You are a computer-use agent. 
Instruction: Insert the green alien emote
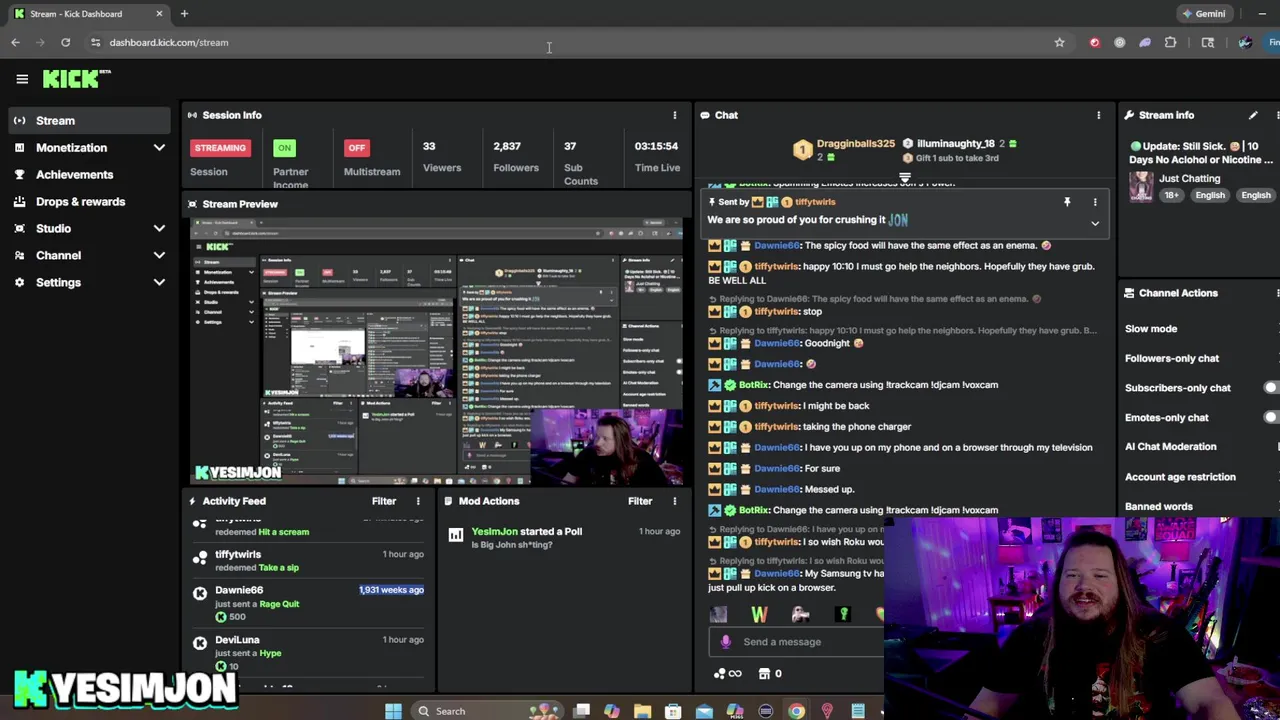[x=843, y=614]
